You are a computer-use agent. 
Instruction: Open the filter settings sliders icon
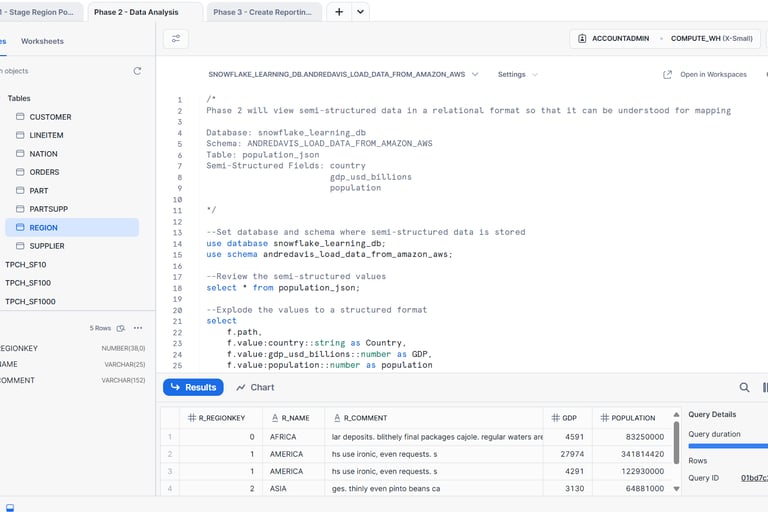[x=176, y=39]
